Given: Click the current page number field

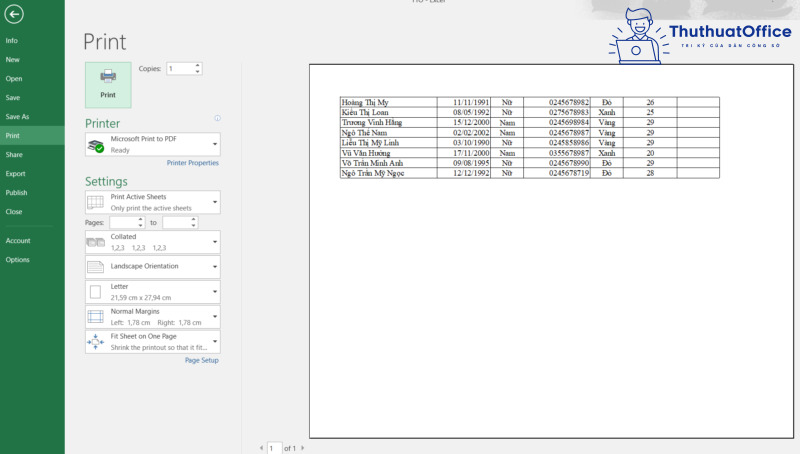Looking at the screenshot, I should 274,448.
